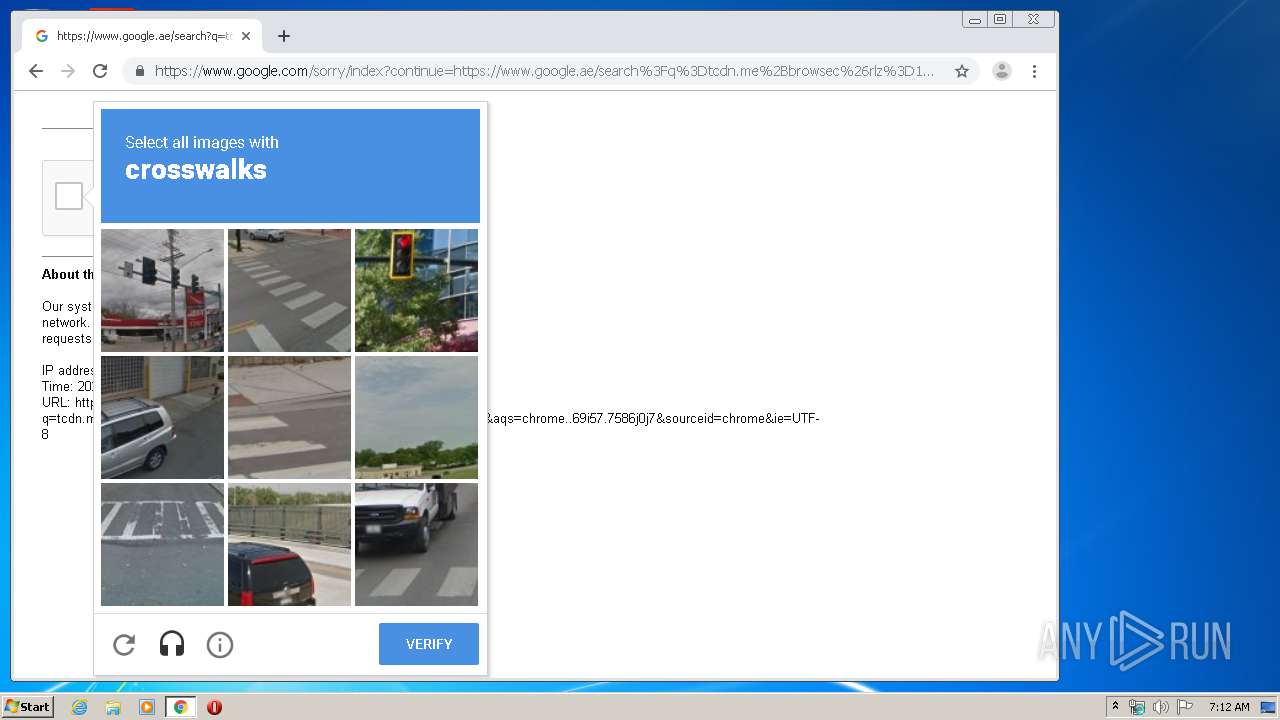
Task: Launch Internet Explorer from taskbar
Action: (79, 707)
